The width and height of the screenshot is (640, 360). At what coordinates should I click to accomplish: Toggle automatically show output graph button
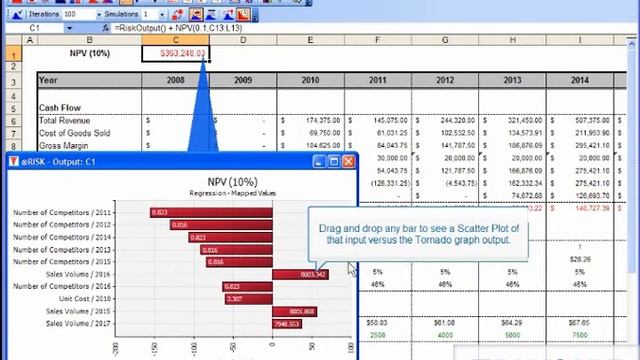(196, 15)
